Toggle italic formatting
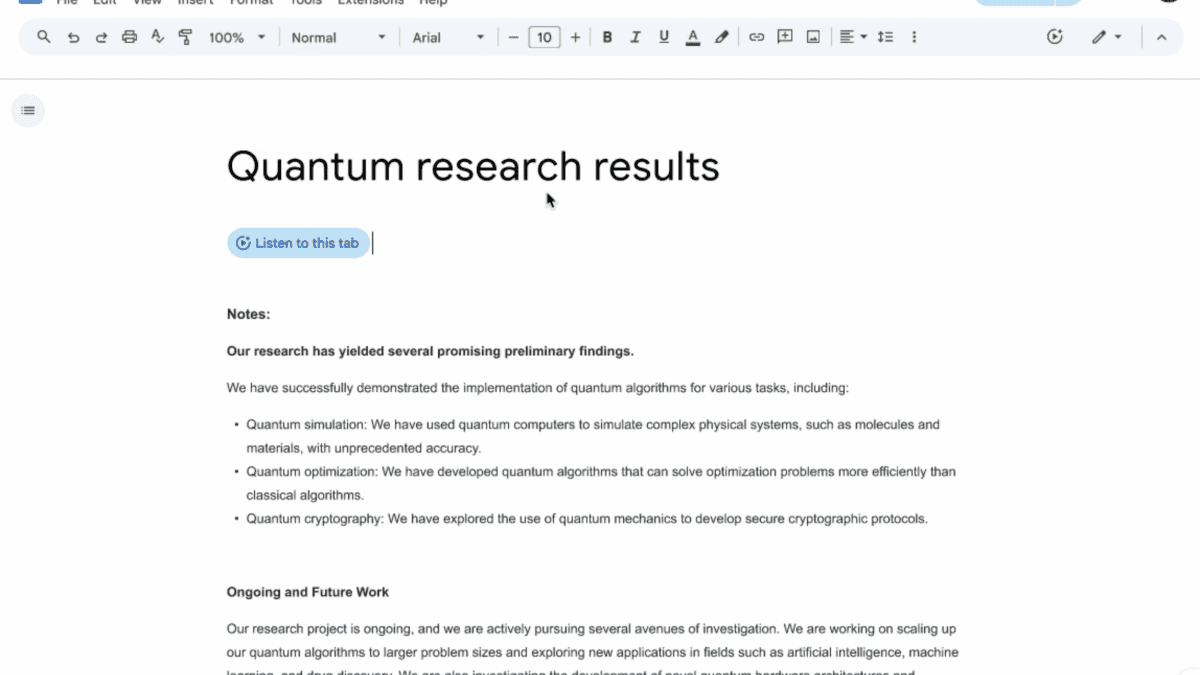This screenshot has width=1200, height=675. point(635,37)
